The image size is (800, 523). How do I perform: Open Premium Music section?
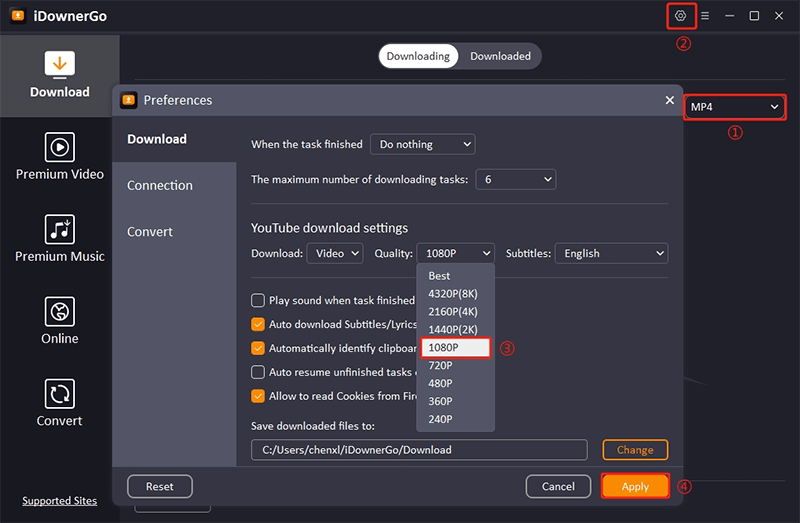pyautogui.click(x=59, y=239)
